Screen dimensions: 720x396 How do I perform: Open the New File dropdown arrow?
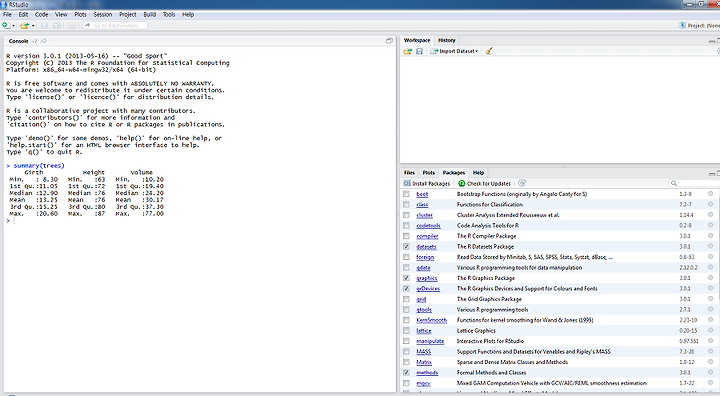click(x=13, y=26)
